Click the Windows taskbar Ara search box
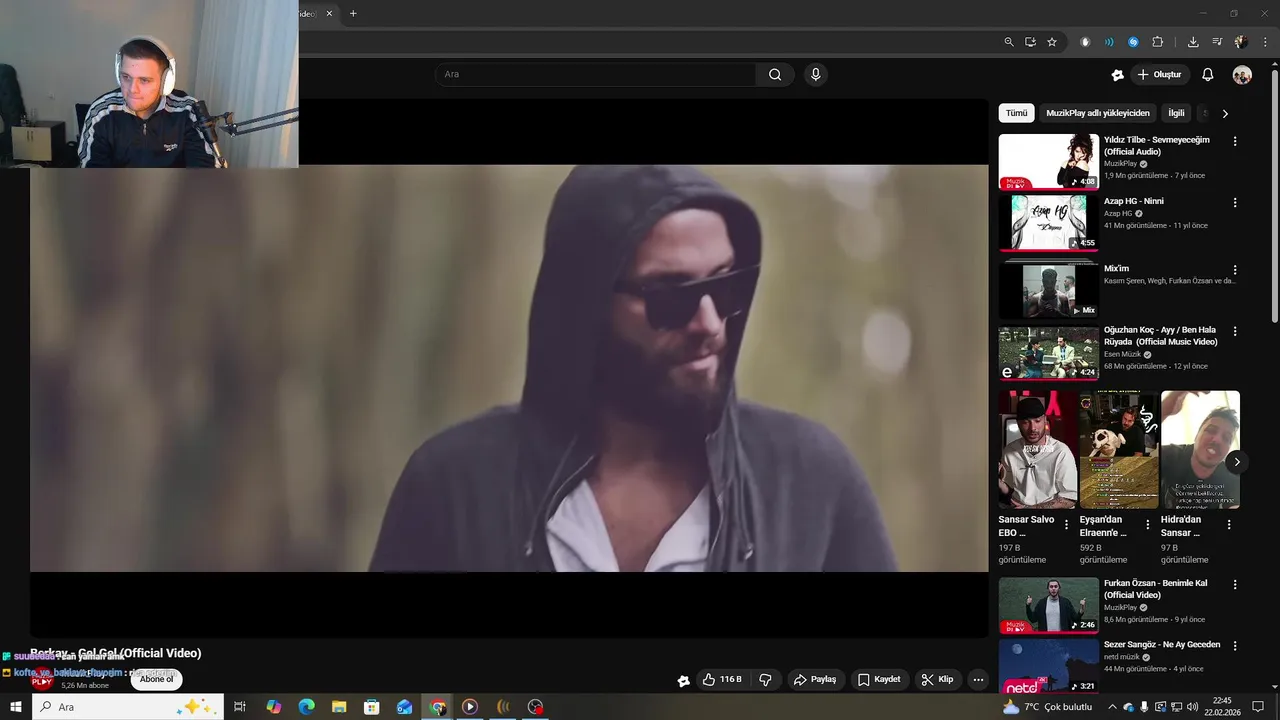This screenshot has height=720, width=1280. [x=128, y=707]
